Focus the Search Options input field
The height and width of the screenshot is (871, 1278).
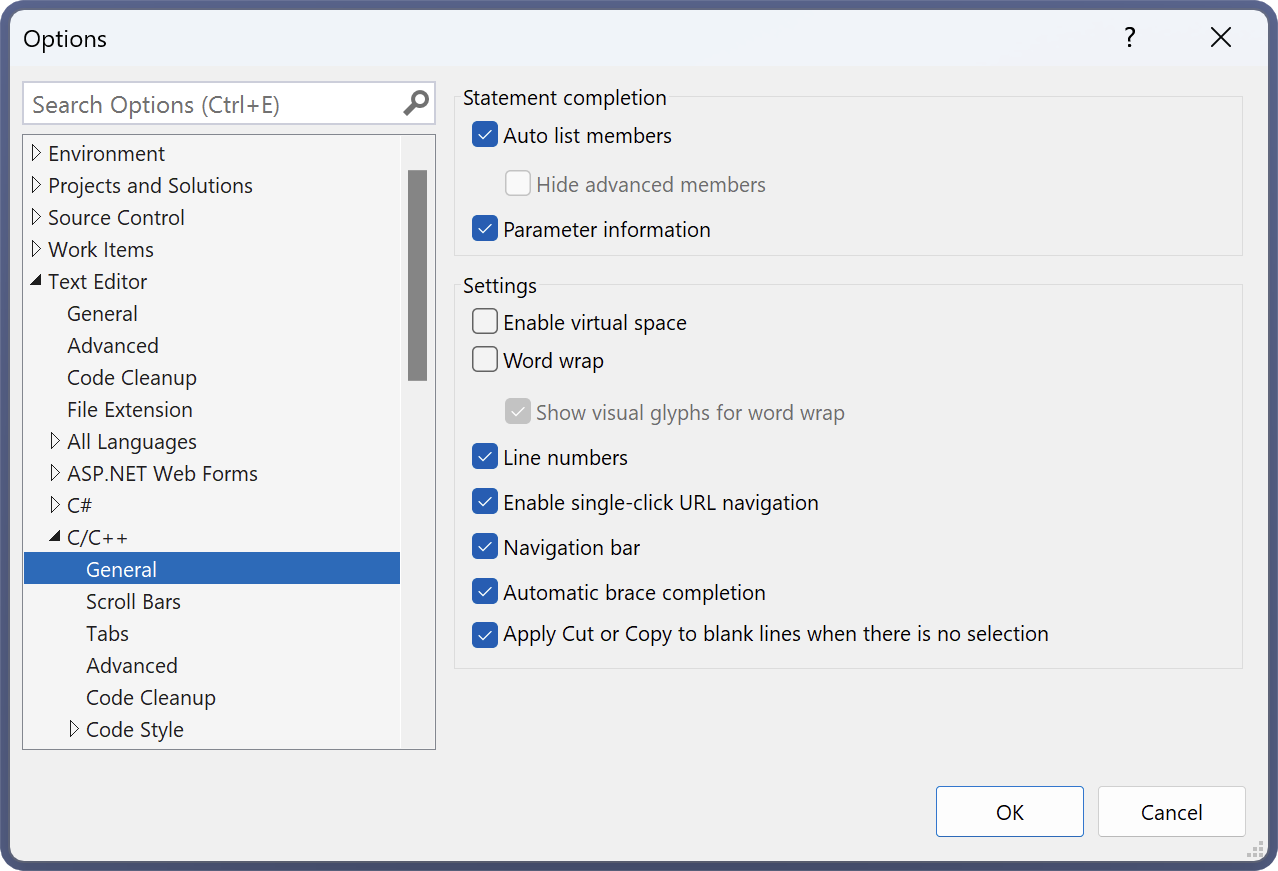click(x=212, y=104)
